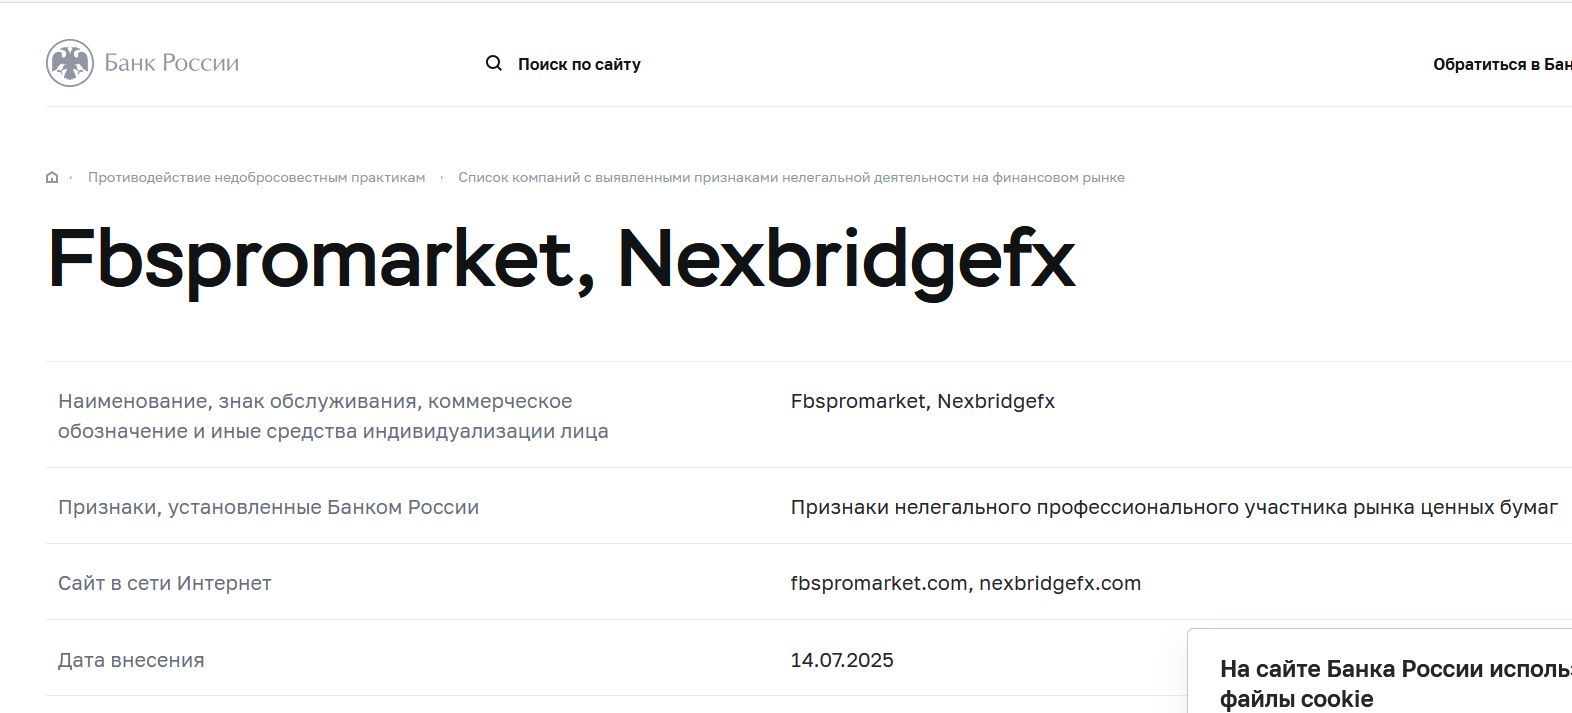Screen dimensions: 1572x713
Task: Click the nexbridgefx.com site entry
Action: 1060,582
